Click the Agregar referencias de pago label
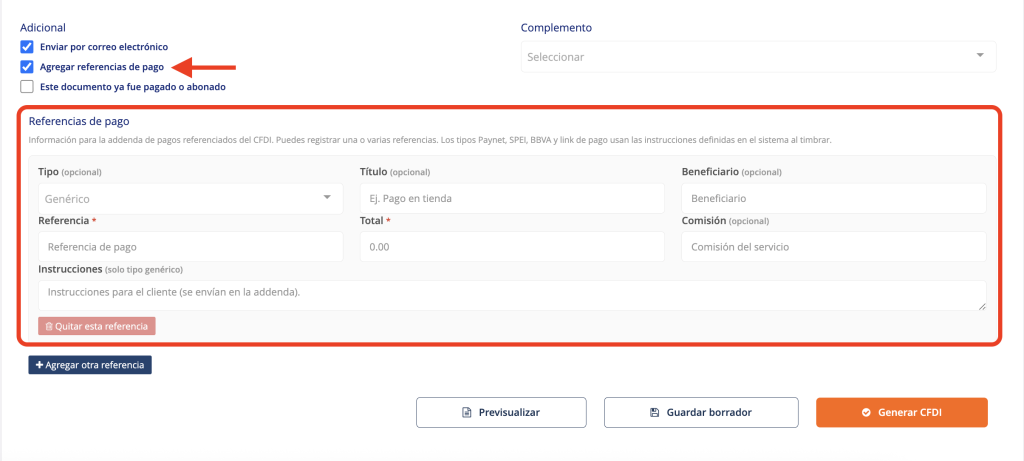Image resolution: width=1024 pixels, height=461 pixels. 102,67
